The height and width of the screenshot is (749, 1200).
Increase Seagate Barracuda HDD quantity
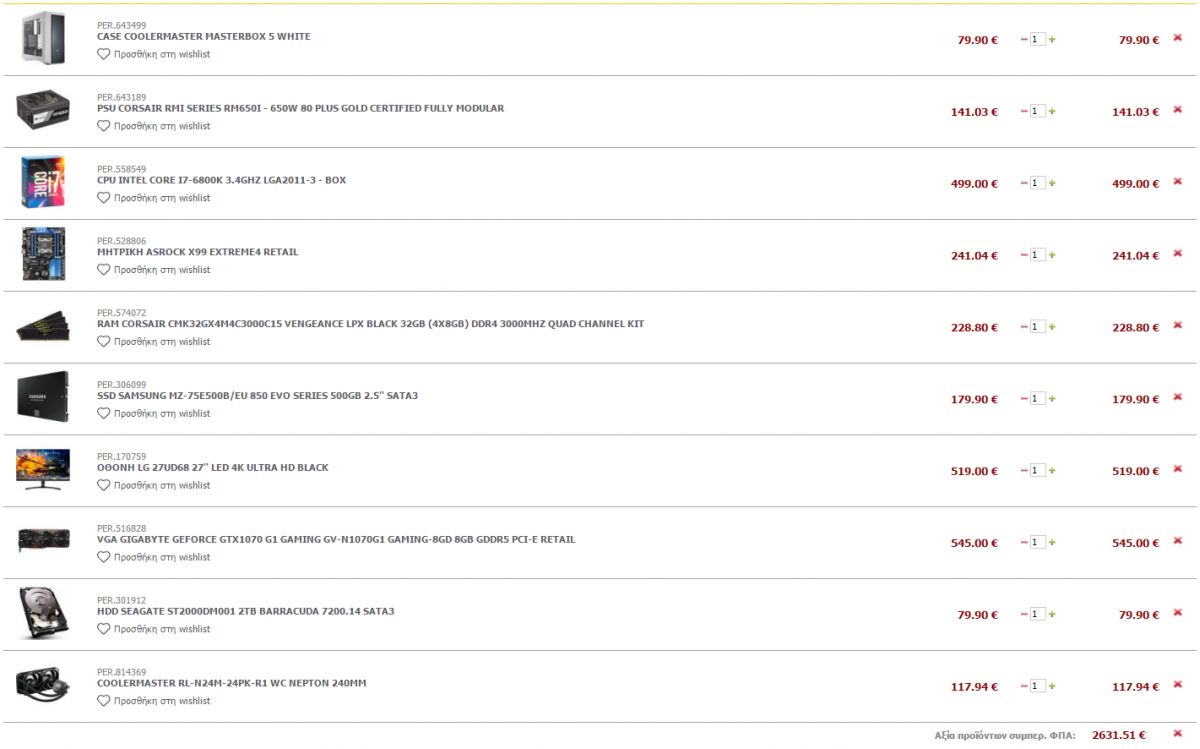pyautogui.click(x=1052, y=615)
